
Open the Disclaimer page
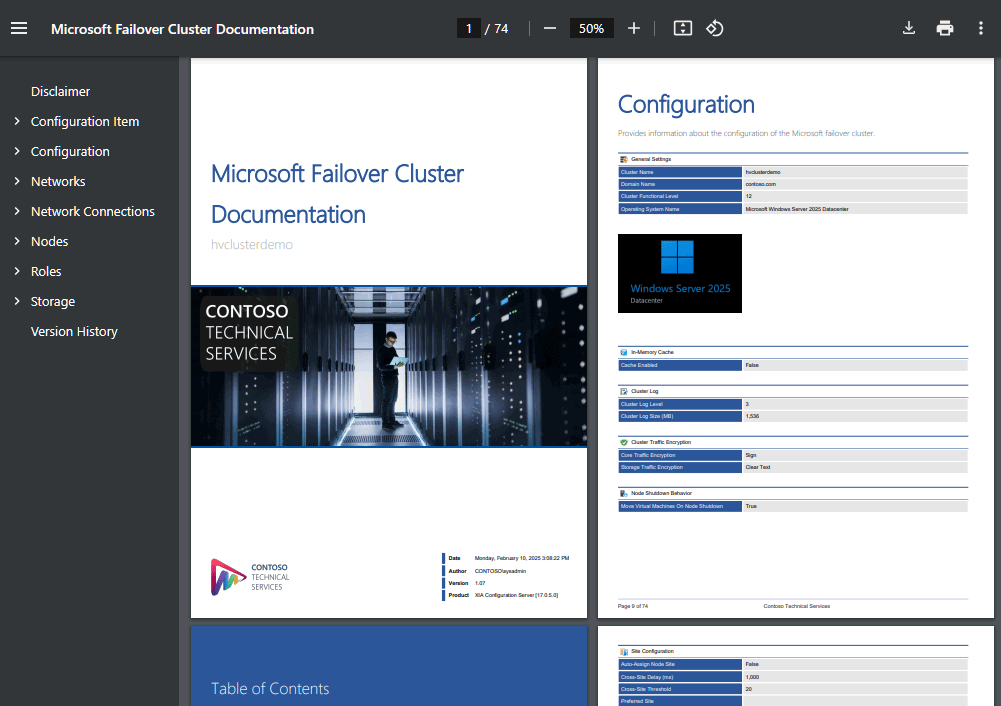(x=60, y=91)
